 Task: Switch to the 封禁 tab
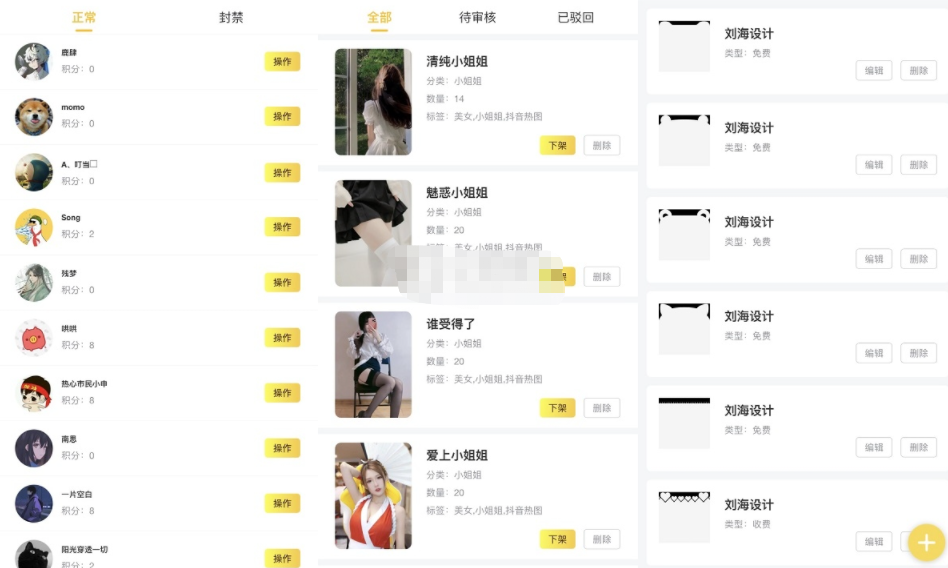pyautogui.click(x=231, y=18)
